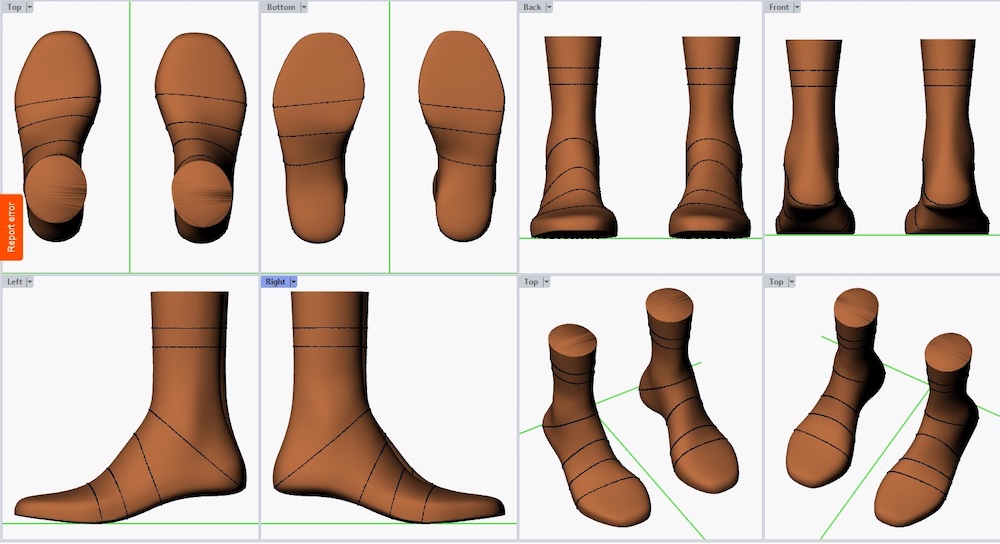Viewport: 1000px width, 544px height.
Task: Expand arrow of Top viewport under Back view
Action: (x=547, y=282)
